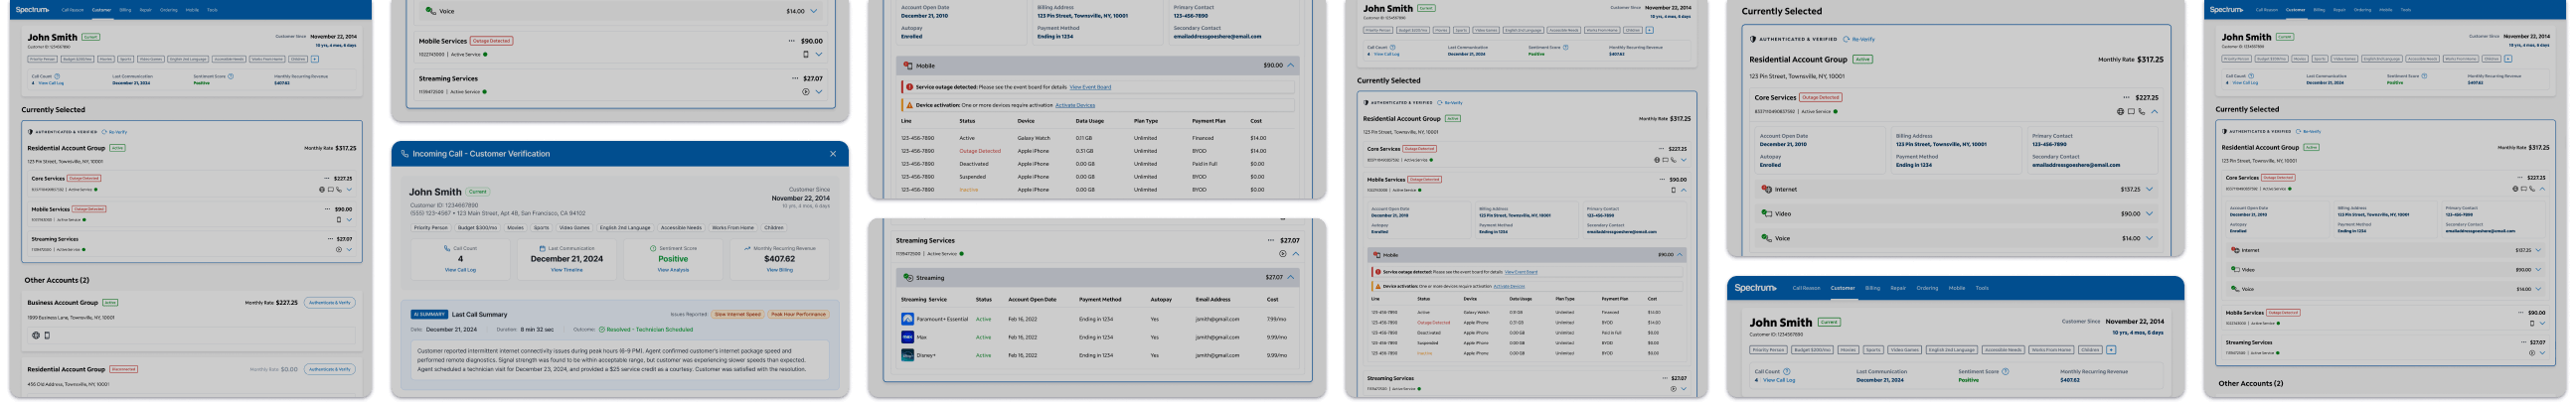The image size is (2576, 402).
Task: Click the mobile device icon under Business Account Group
Action: click(47, 336)
